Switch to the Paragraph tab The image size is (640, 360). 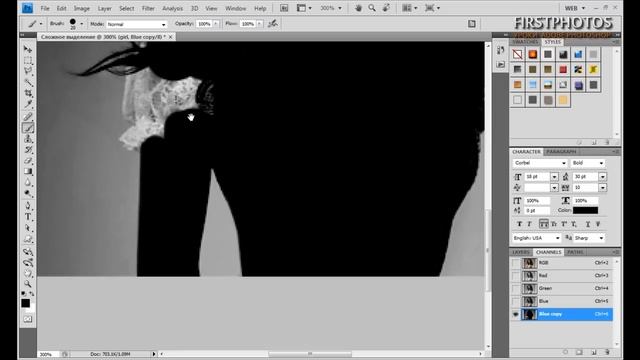point(561,152)
